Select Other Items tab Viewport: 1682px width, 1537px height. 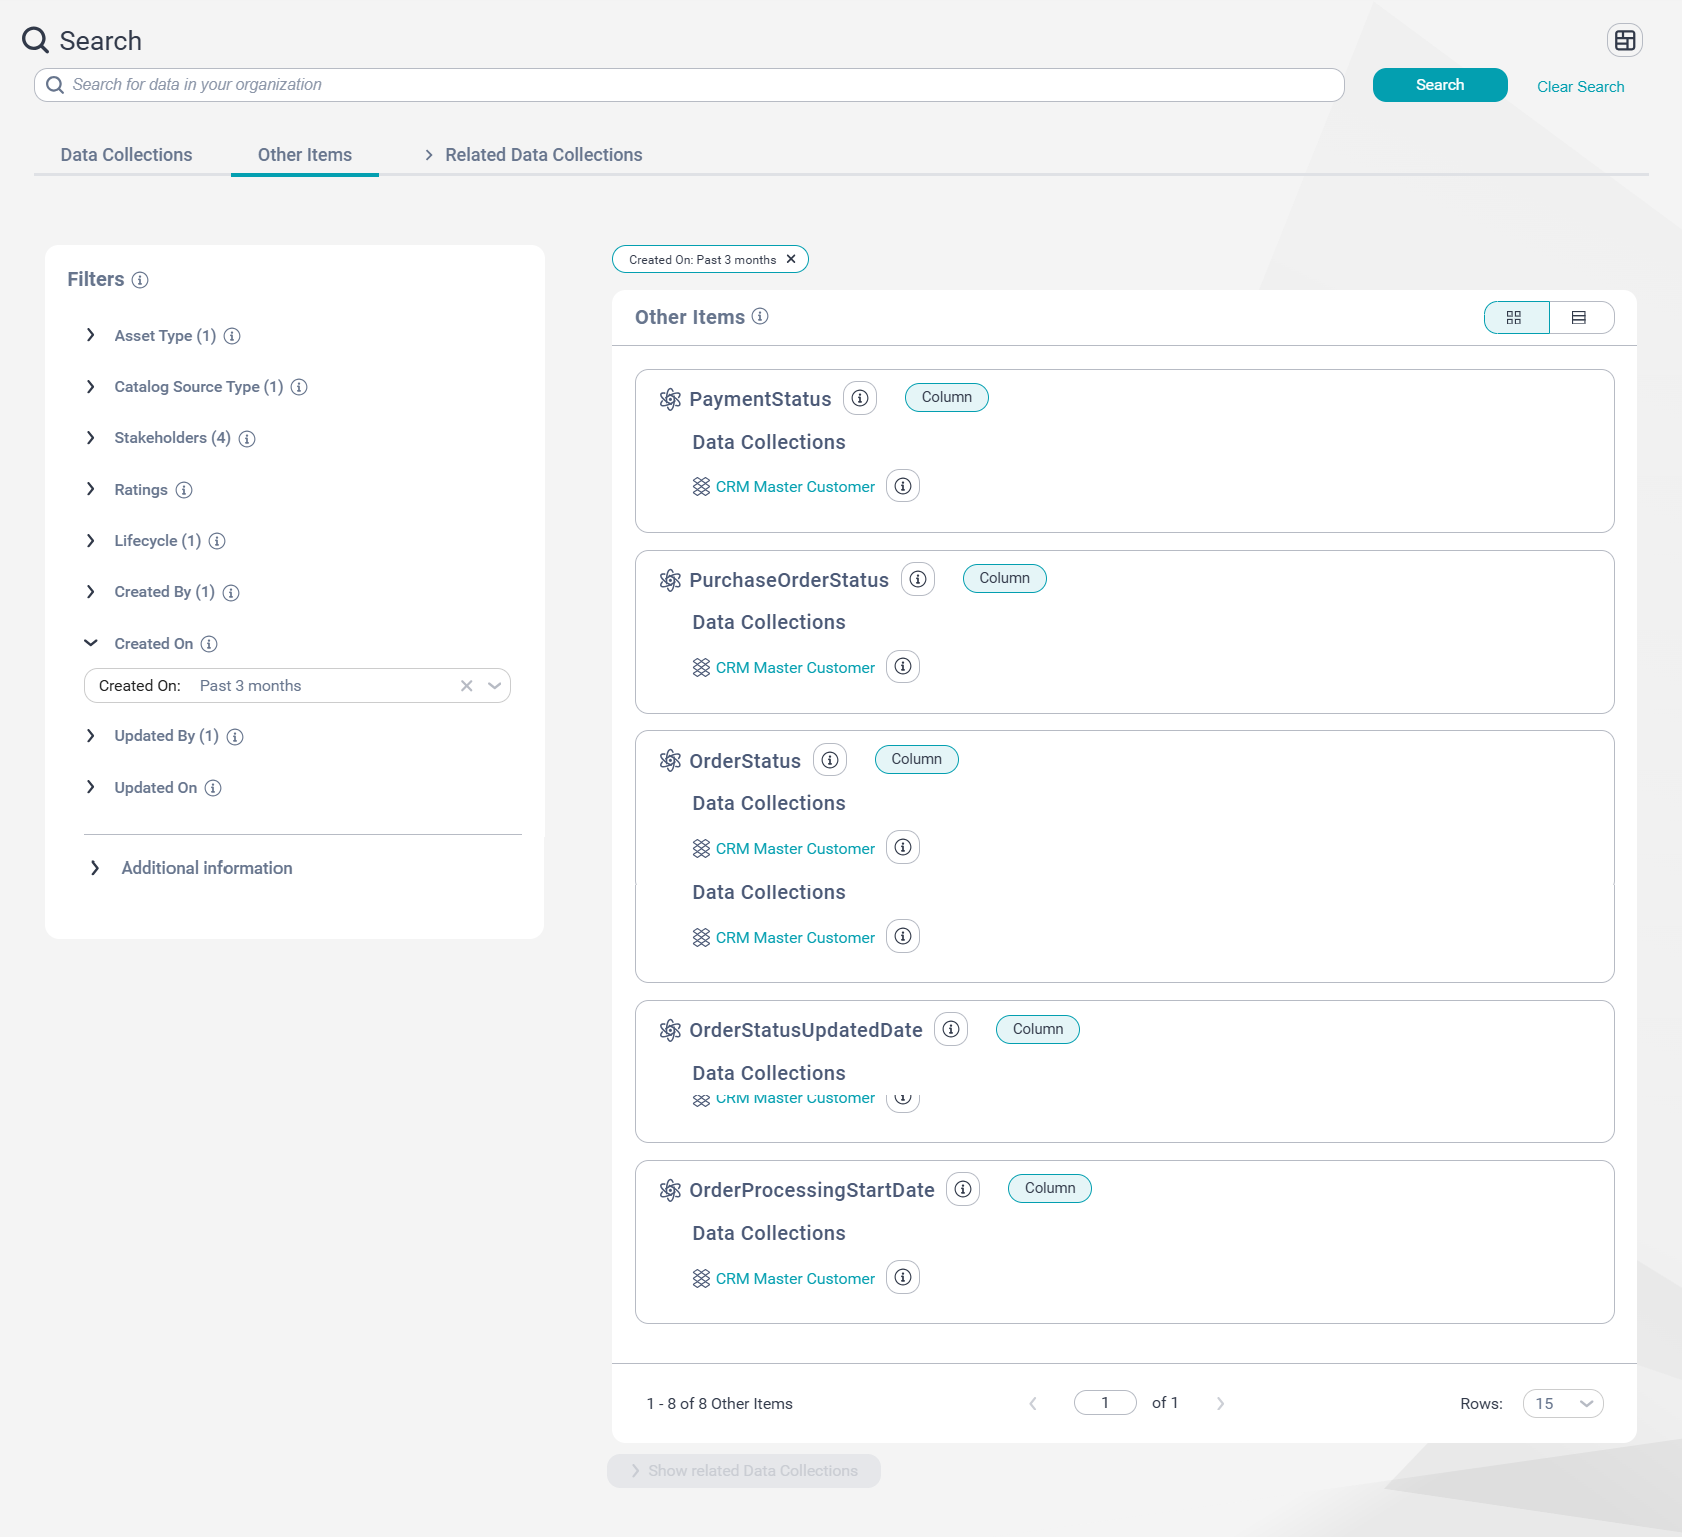[x=305, y=155]
